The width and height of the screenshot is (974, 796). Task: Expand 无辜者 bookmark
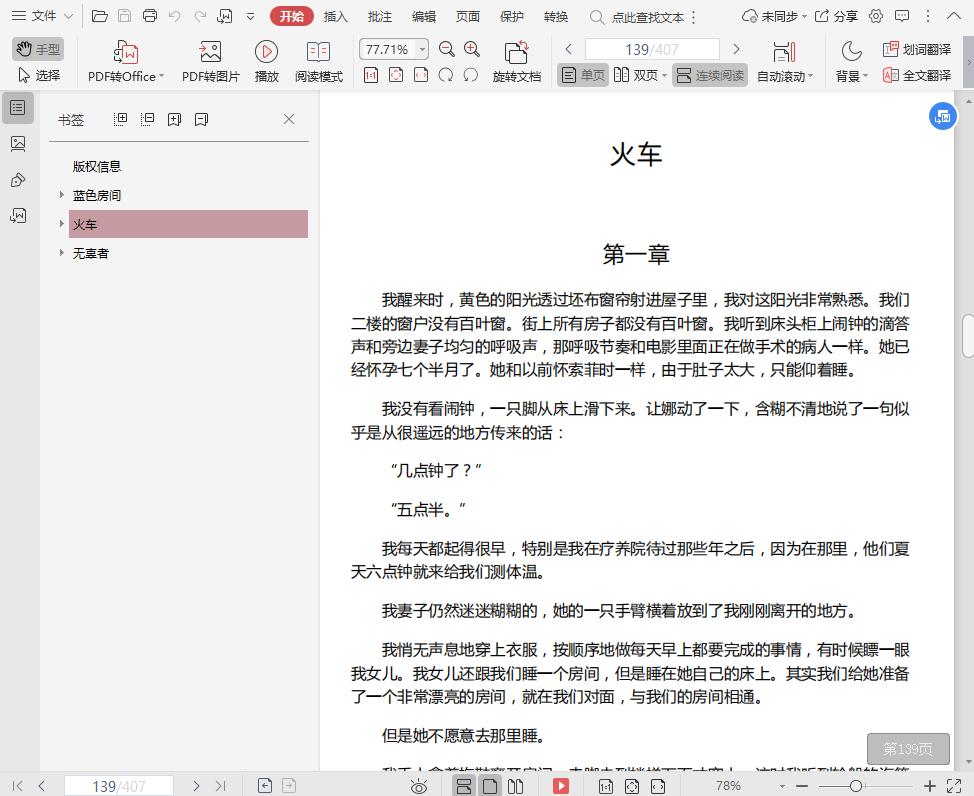[x=61, y=252]
